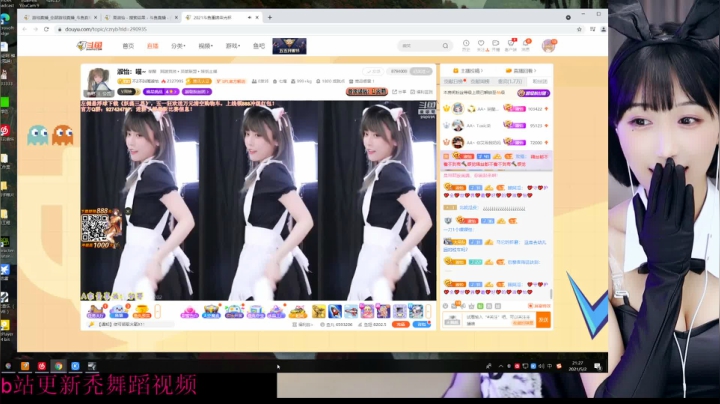This screenshot has height=404, width=720.
Task: Open the user avatar menu
Action: [548, 45]
